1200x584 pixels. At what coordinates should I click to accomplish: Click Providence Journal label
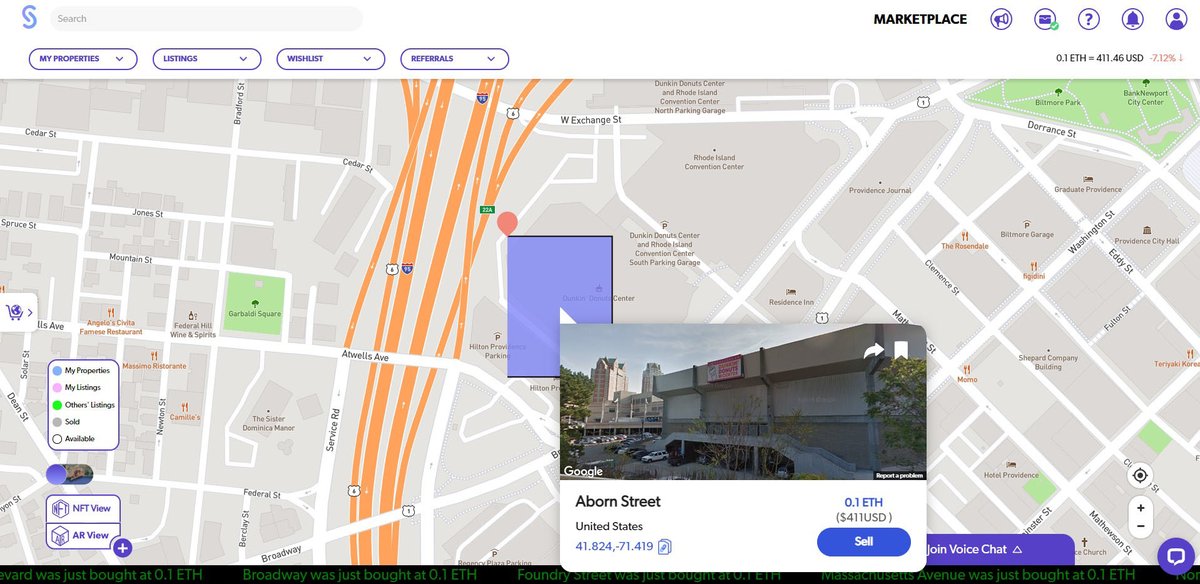pos(880,190)
